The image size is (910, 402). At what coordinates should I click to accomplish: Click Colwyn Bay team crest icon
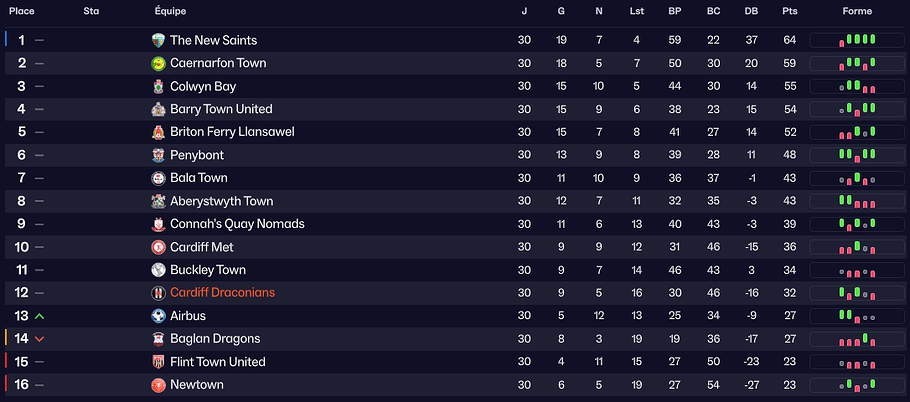coord(158,86)
